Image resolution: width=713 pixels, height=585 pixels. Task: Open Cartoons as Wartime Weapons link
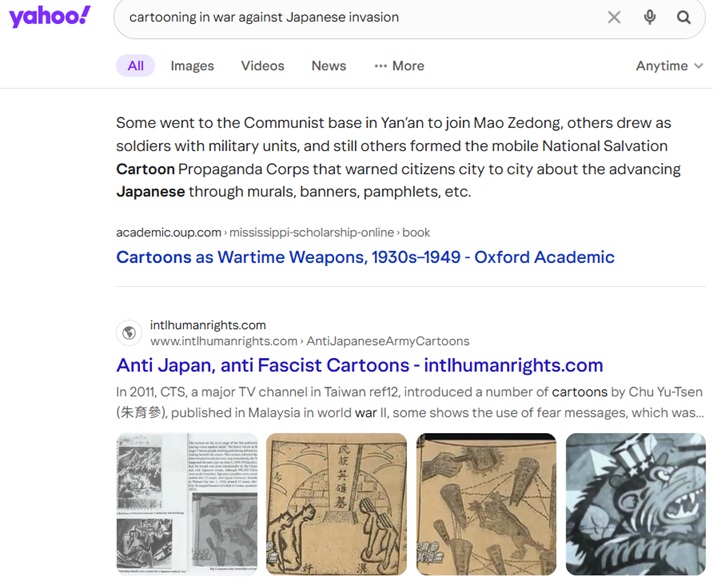365,257
